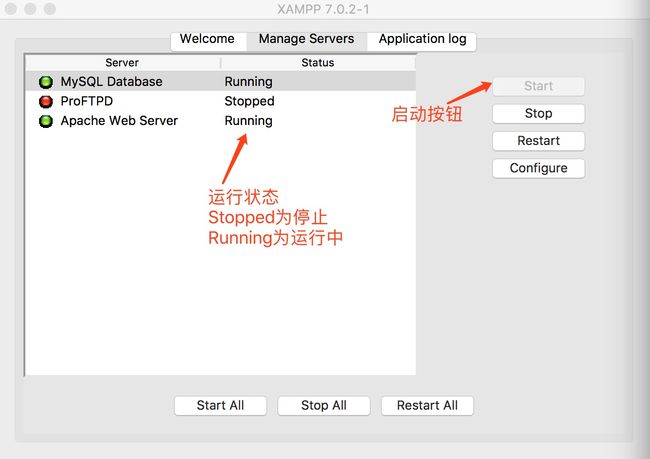Screen dimensions: 650x459
Task: Click the Stopped status of ProFTPD
Action: pos(249,101)
